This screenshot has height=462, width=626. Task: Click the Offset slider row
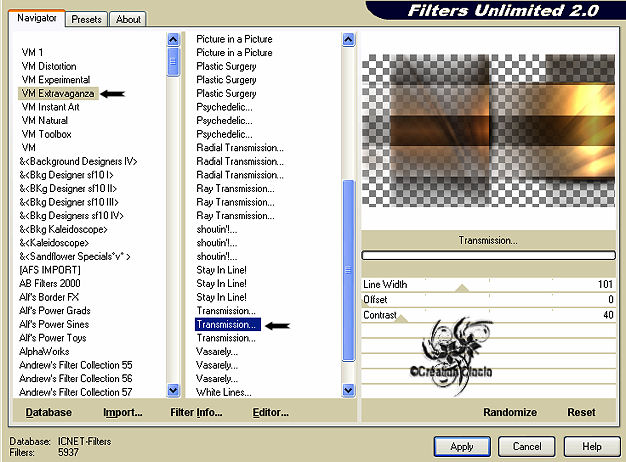(488, 300)
